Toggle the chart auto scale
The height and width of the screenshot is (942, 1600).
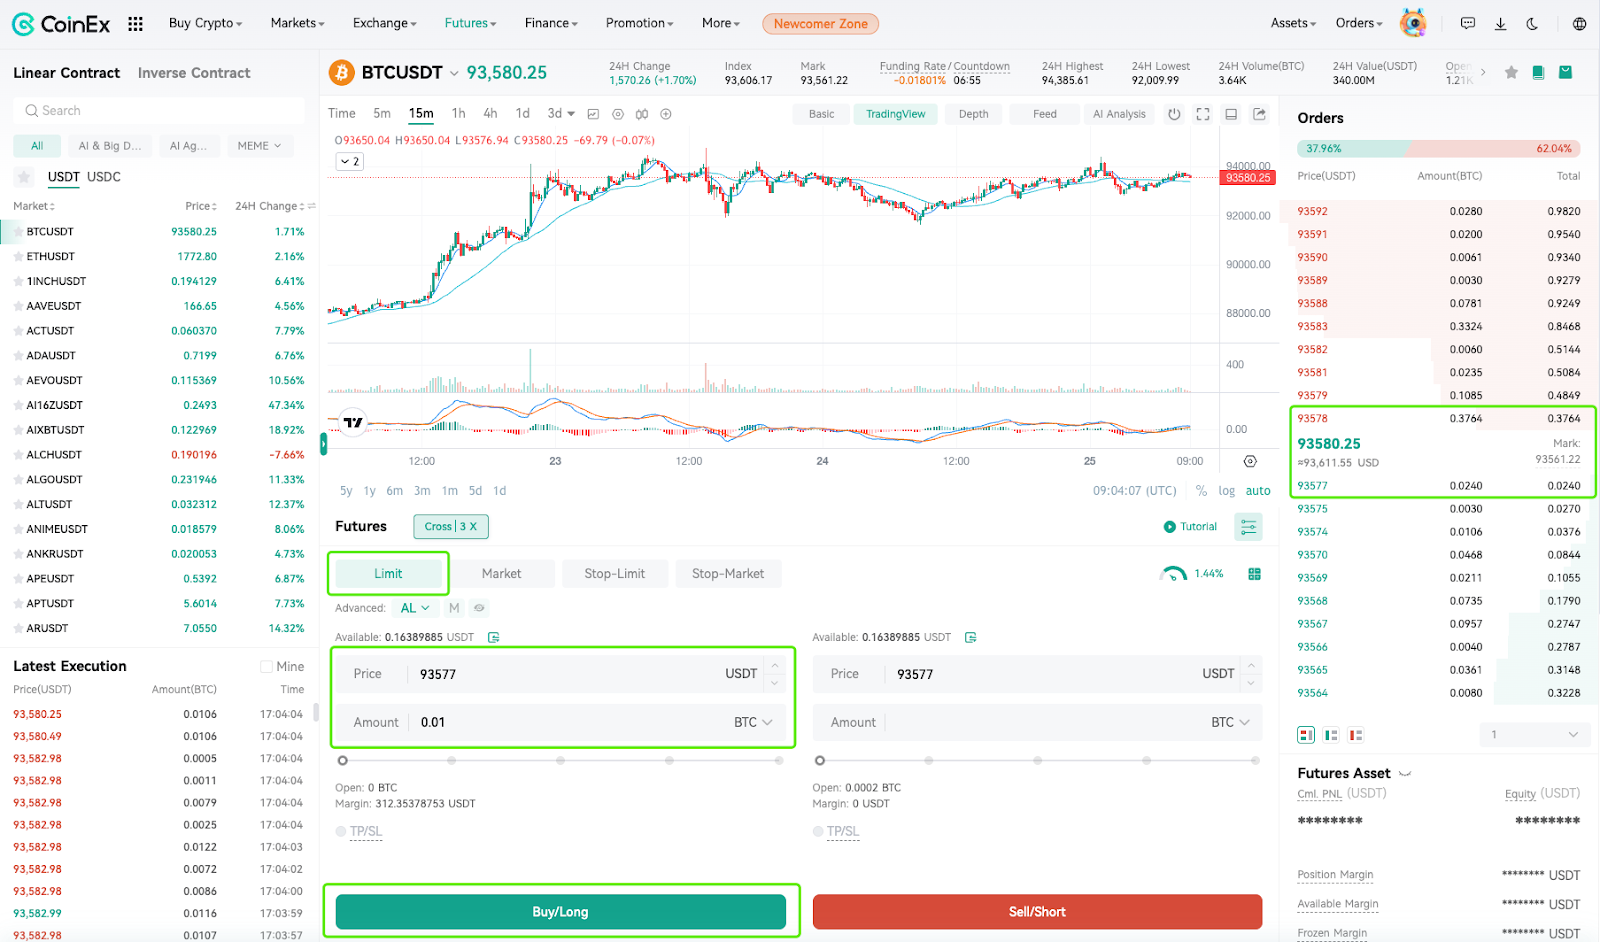1258,491
